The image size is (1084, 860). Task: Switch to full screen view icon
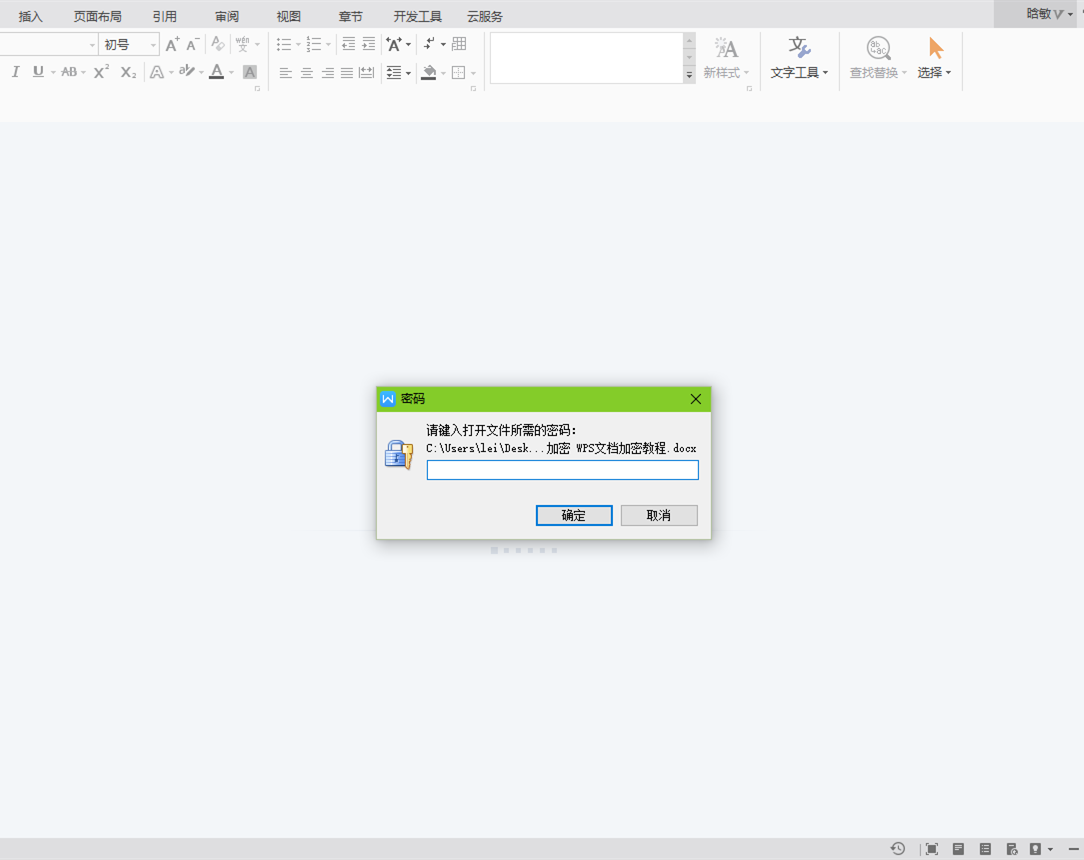coord(931,849)
